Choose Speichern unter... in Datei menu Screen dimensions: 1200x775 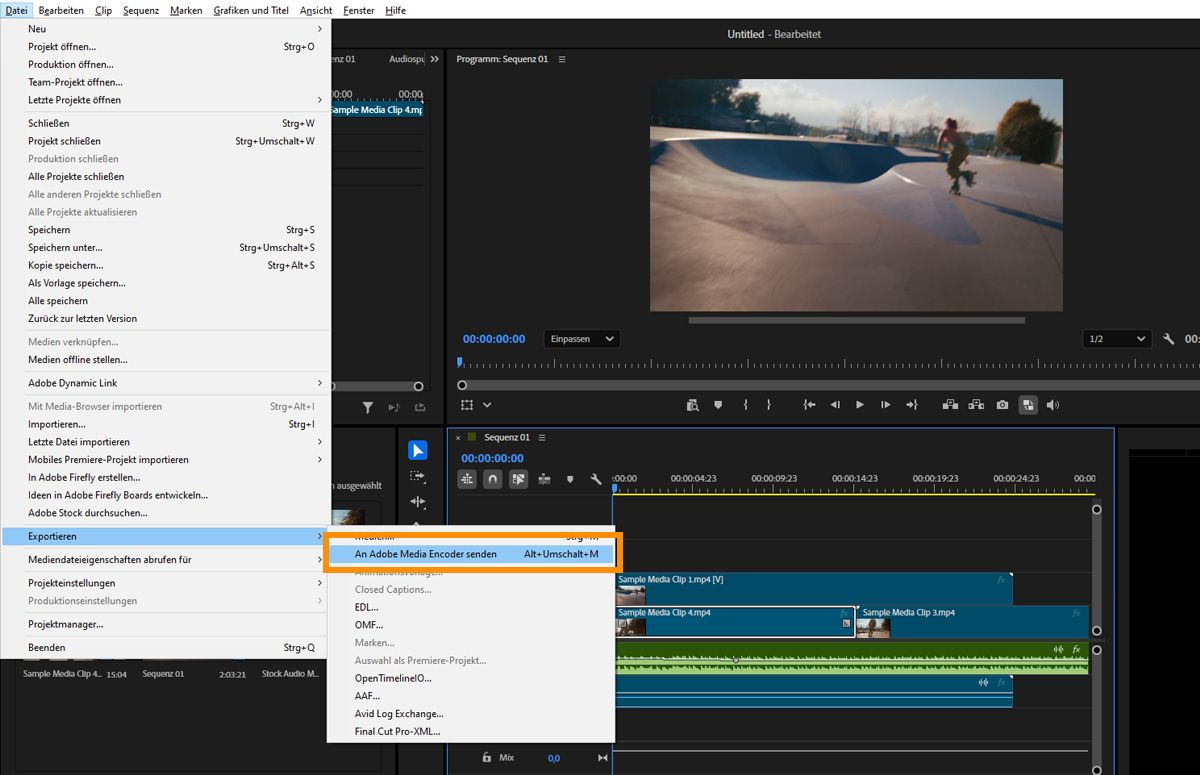[x=166, y=248]
